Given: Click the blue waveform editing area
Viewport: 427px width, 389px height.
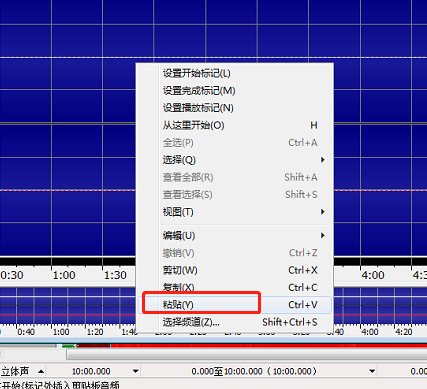Looking at the screenshot, I should [x=67, y=133].
